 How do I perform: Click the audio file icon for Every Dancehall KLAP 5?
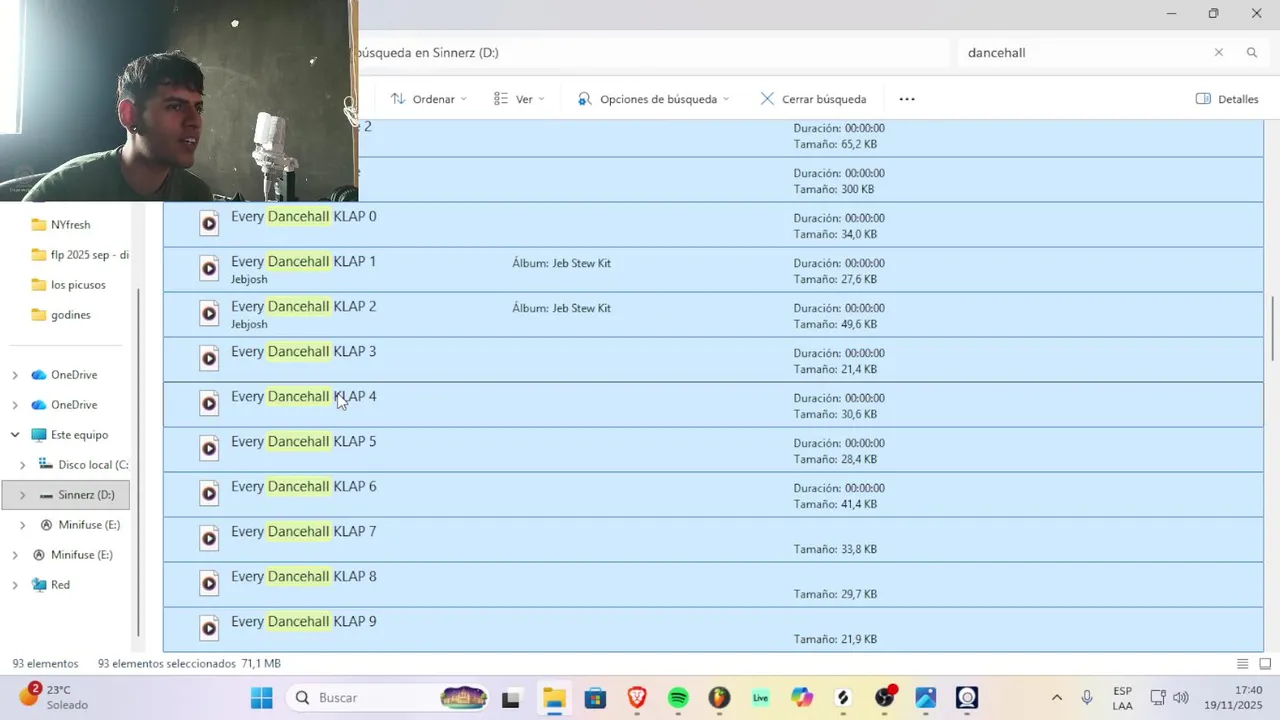point(209,448)
